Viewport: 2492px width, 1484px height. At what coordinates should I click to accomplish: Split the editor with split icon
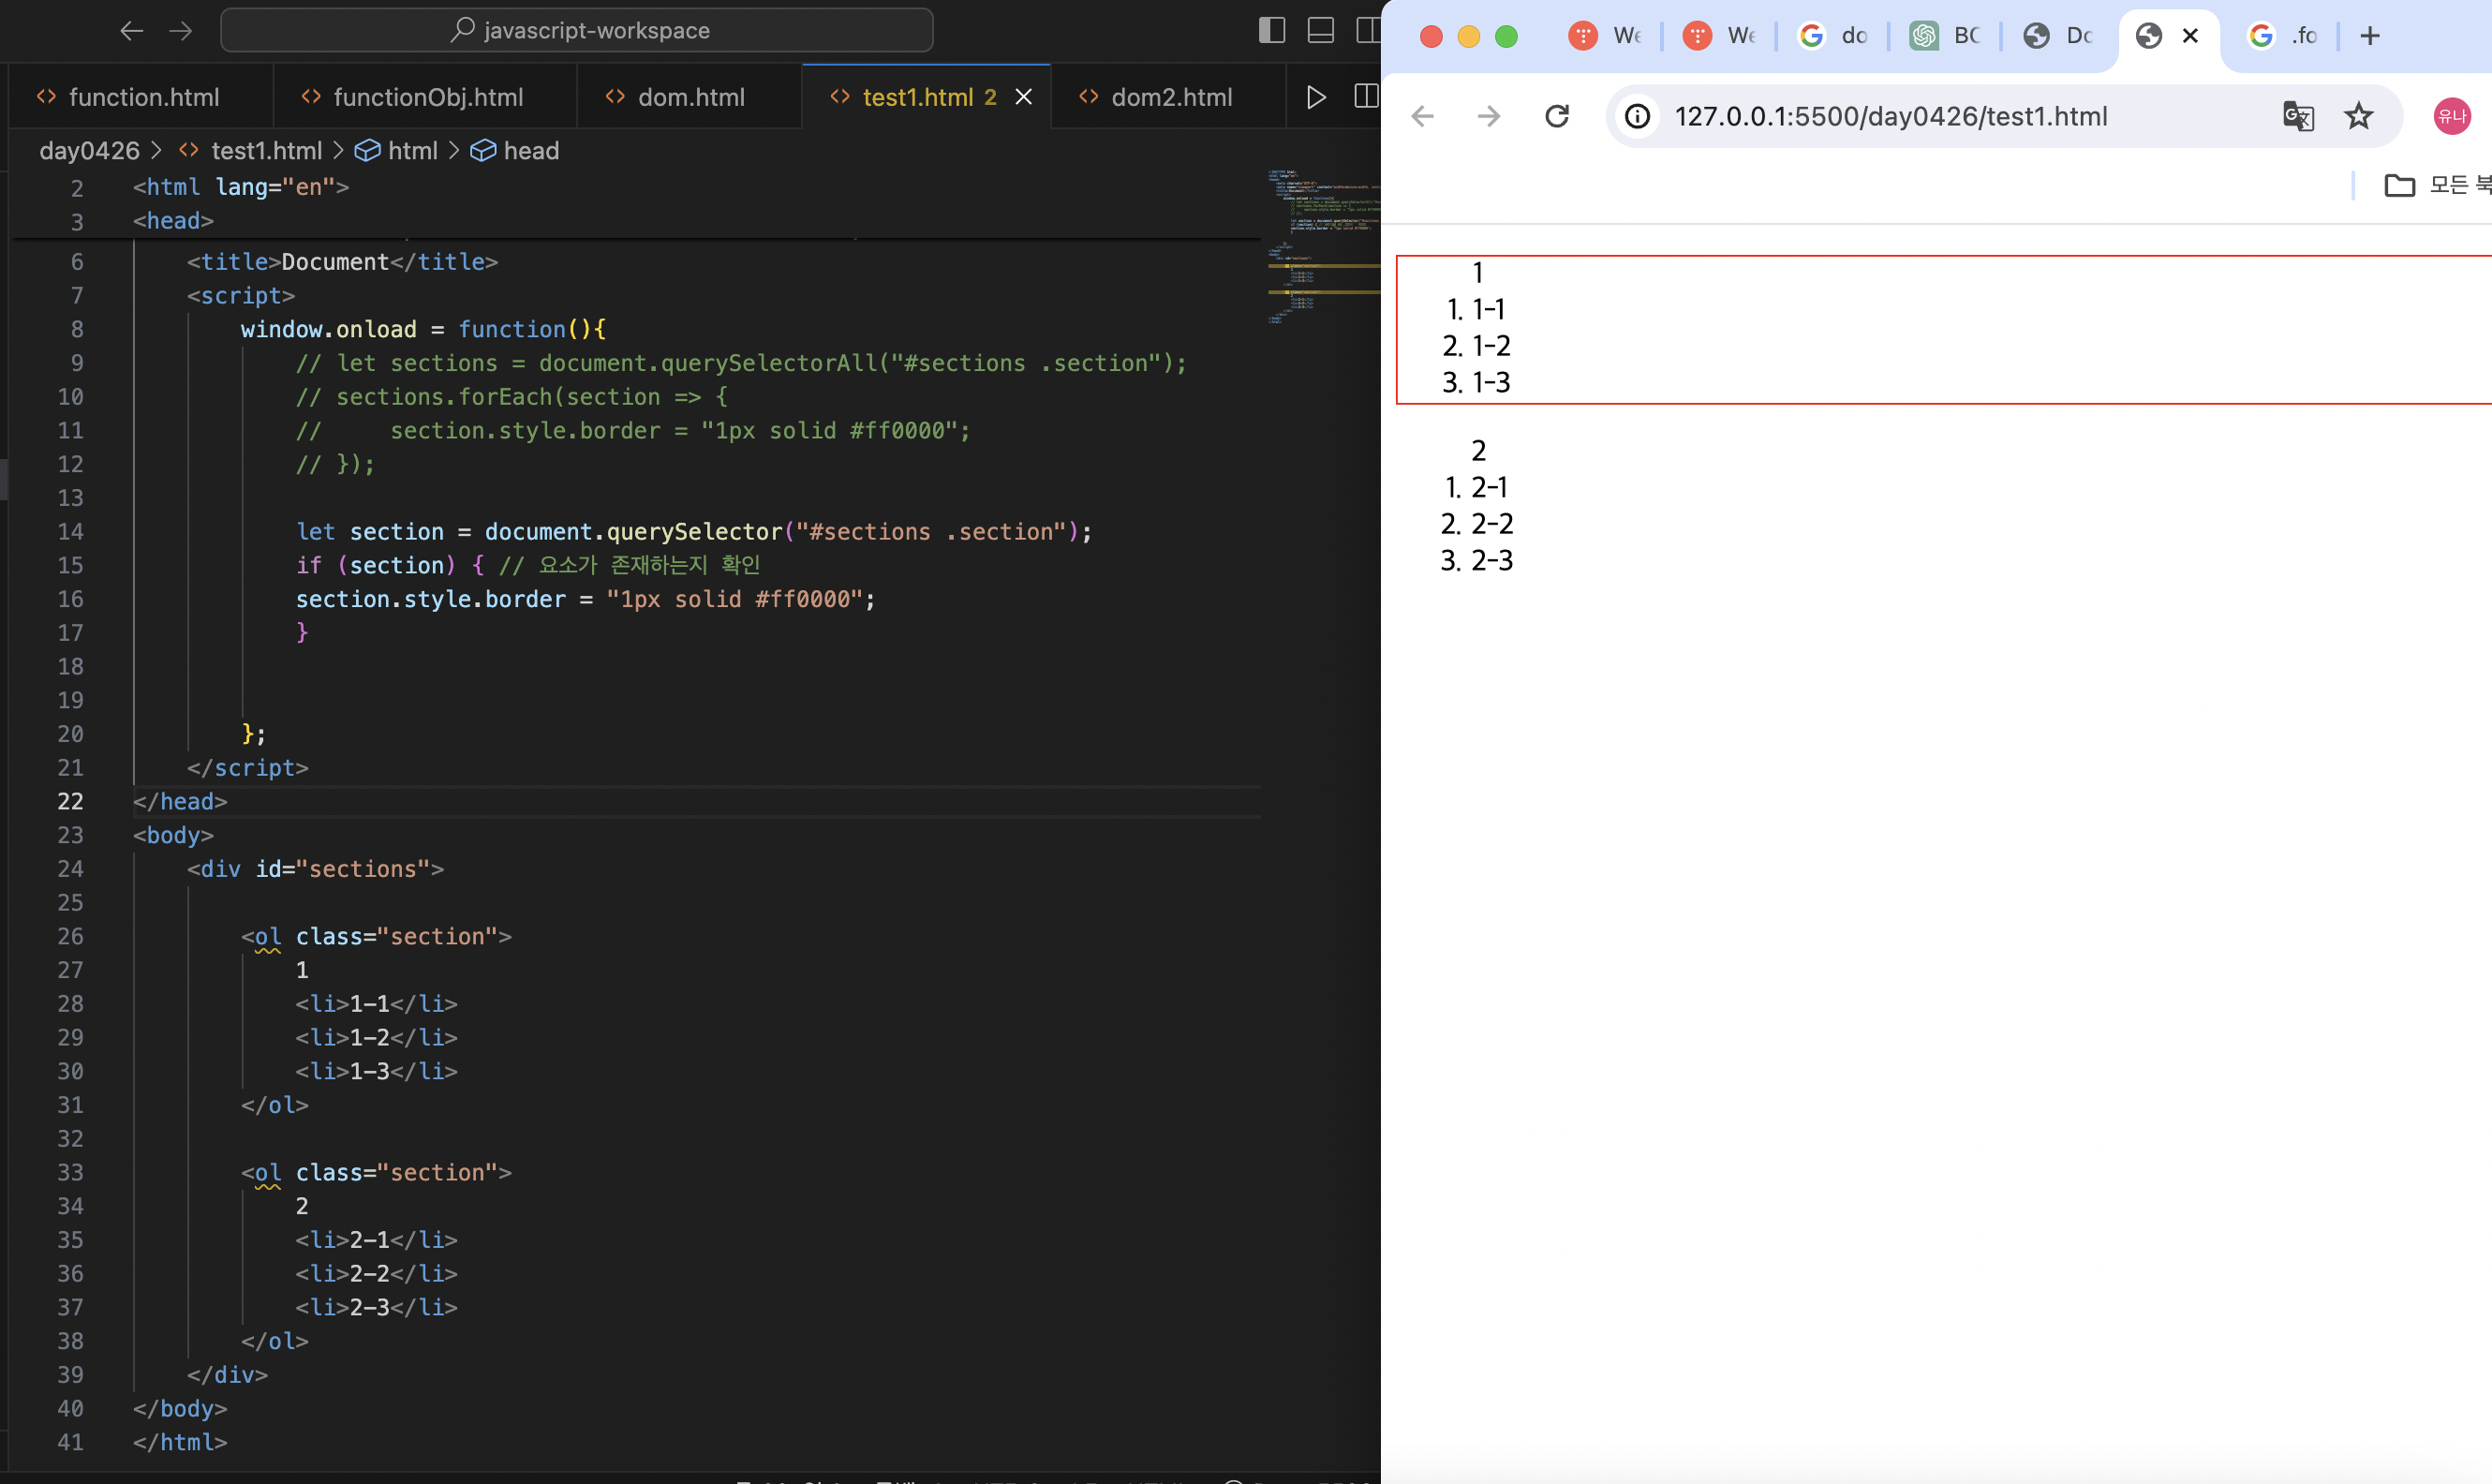(x=1365, y=97)
